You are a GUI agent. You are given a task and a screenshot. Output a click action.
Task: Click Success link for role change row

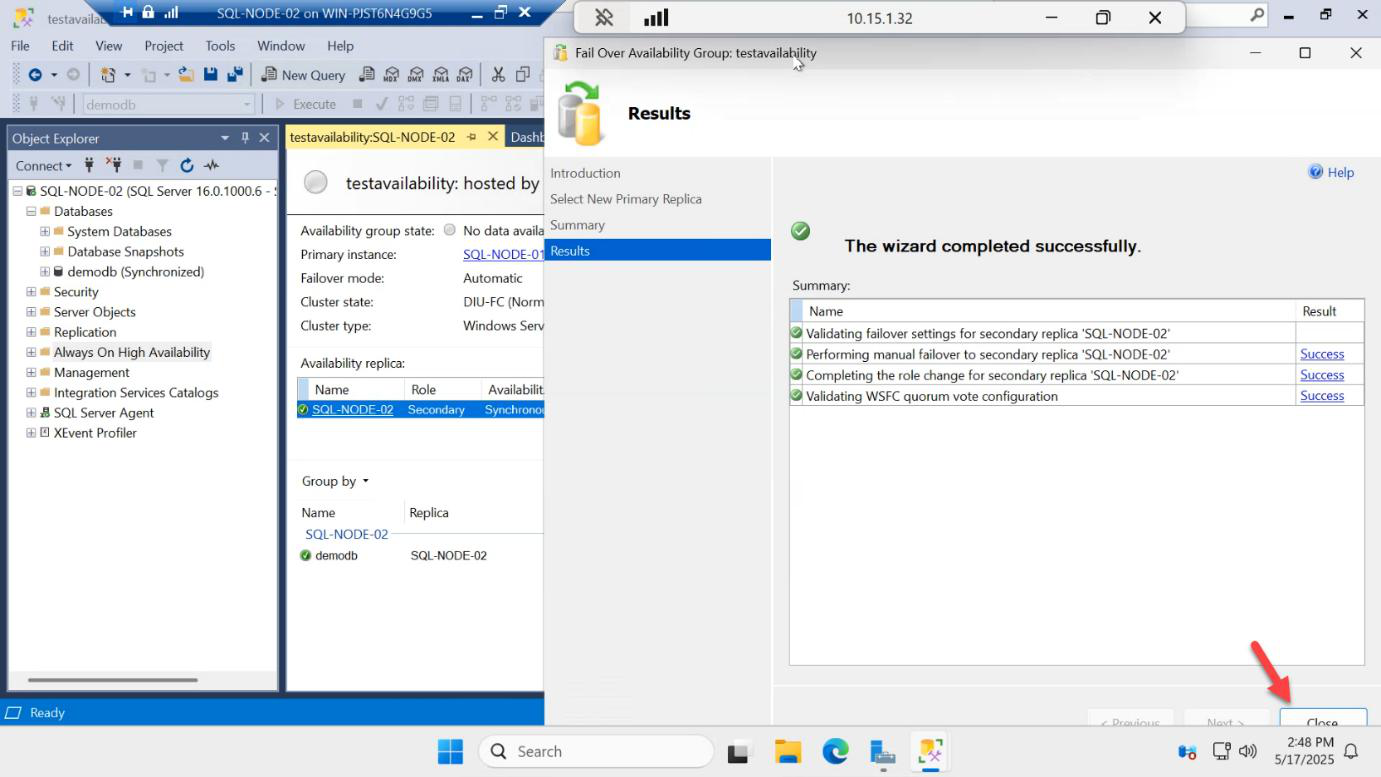pyautogui.click(x=1322, y=375)
